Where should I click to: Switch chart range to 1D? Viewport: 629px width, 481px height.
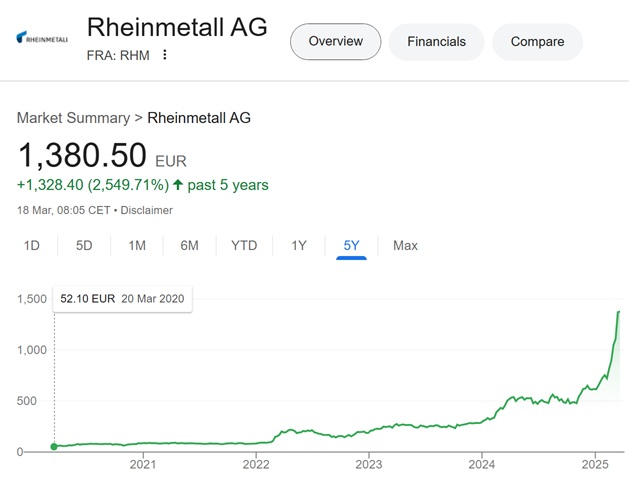tap(32, 245)
